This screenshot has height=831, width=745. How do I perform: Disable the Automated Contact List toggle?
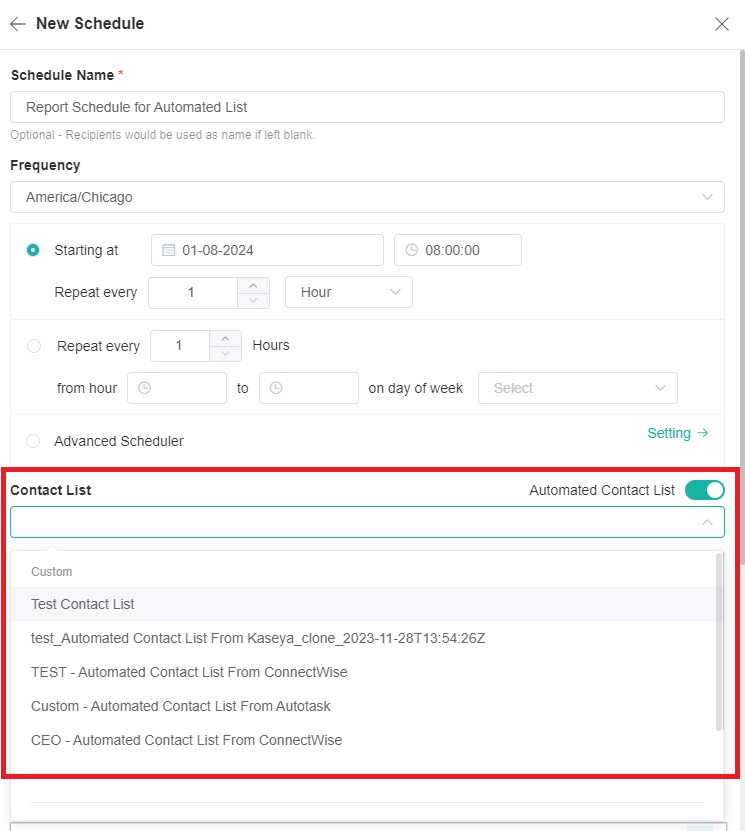click(704, 490)
